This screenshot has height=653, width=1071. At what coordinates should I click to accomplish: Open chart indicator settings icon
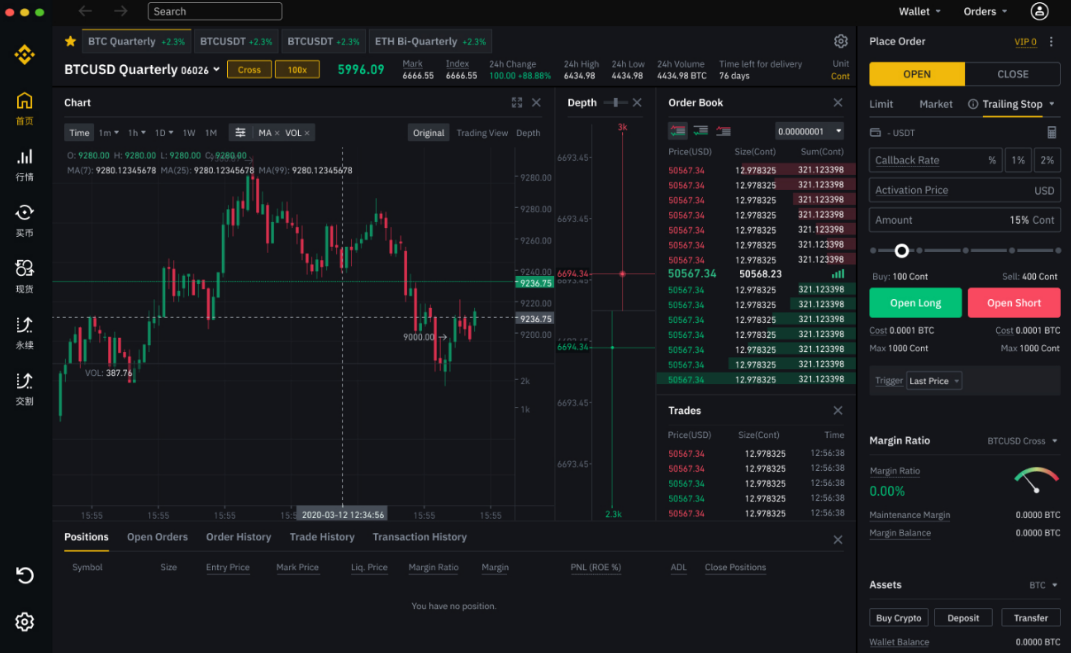point(240,133)
